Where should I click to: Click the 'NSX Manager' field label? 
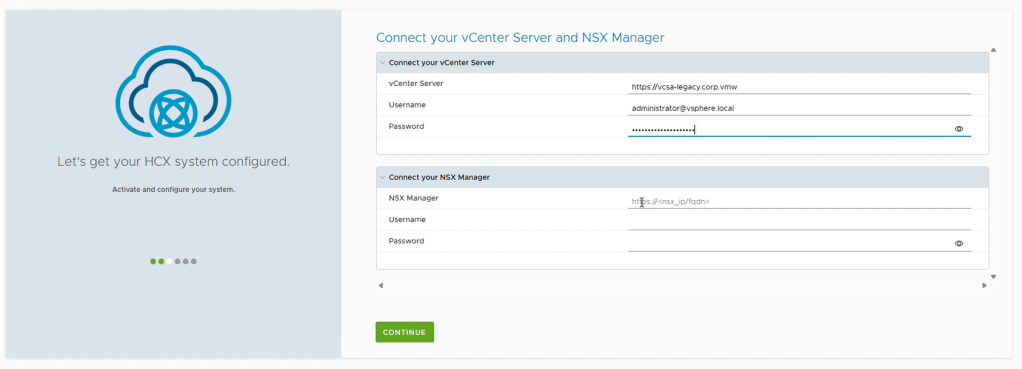pyautogui.click(x=413, y=198)
